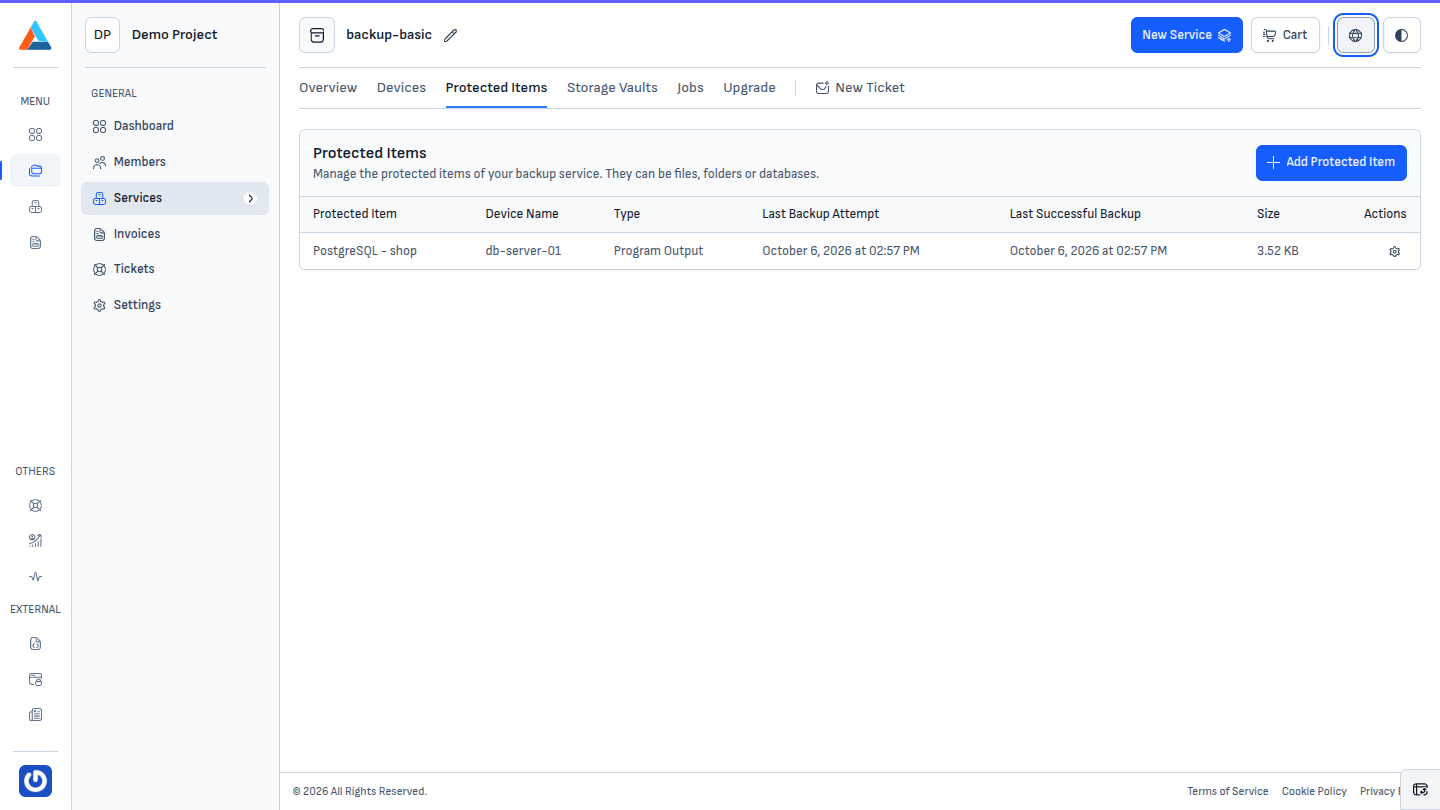Image resolution: width=1440 pixels, height=810 pixels.
Task: Open Dashboard in the sidebar
Action: click(175, 126)
